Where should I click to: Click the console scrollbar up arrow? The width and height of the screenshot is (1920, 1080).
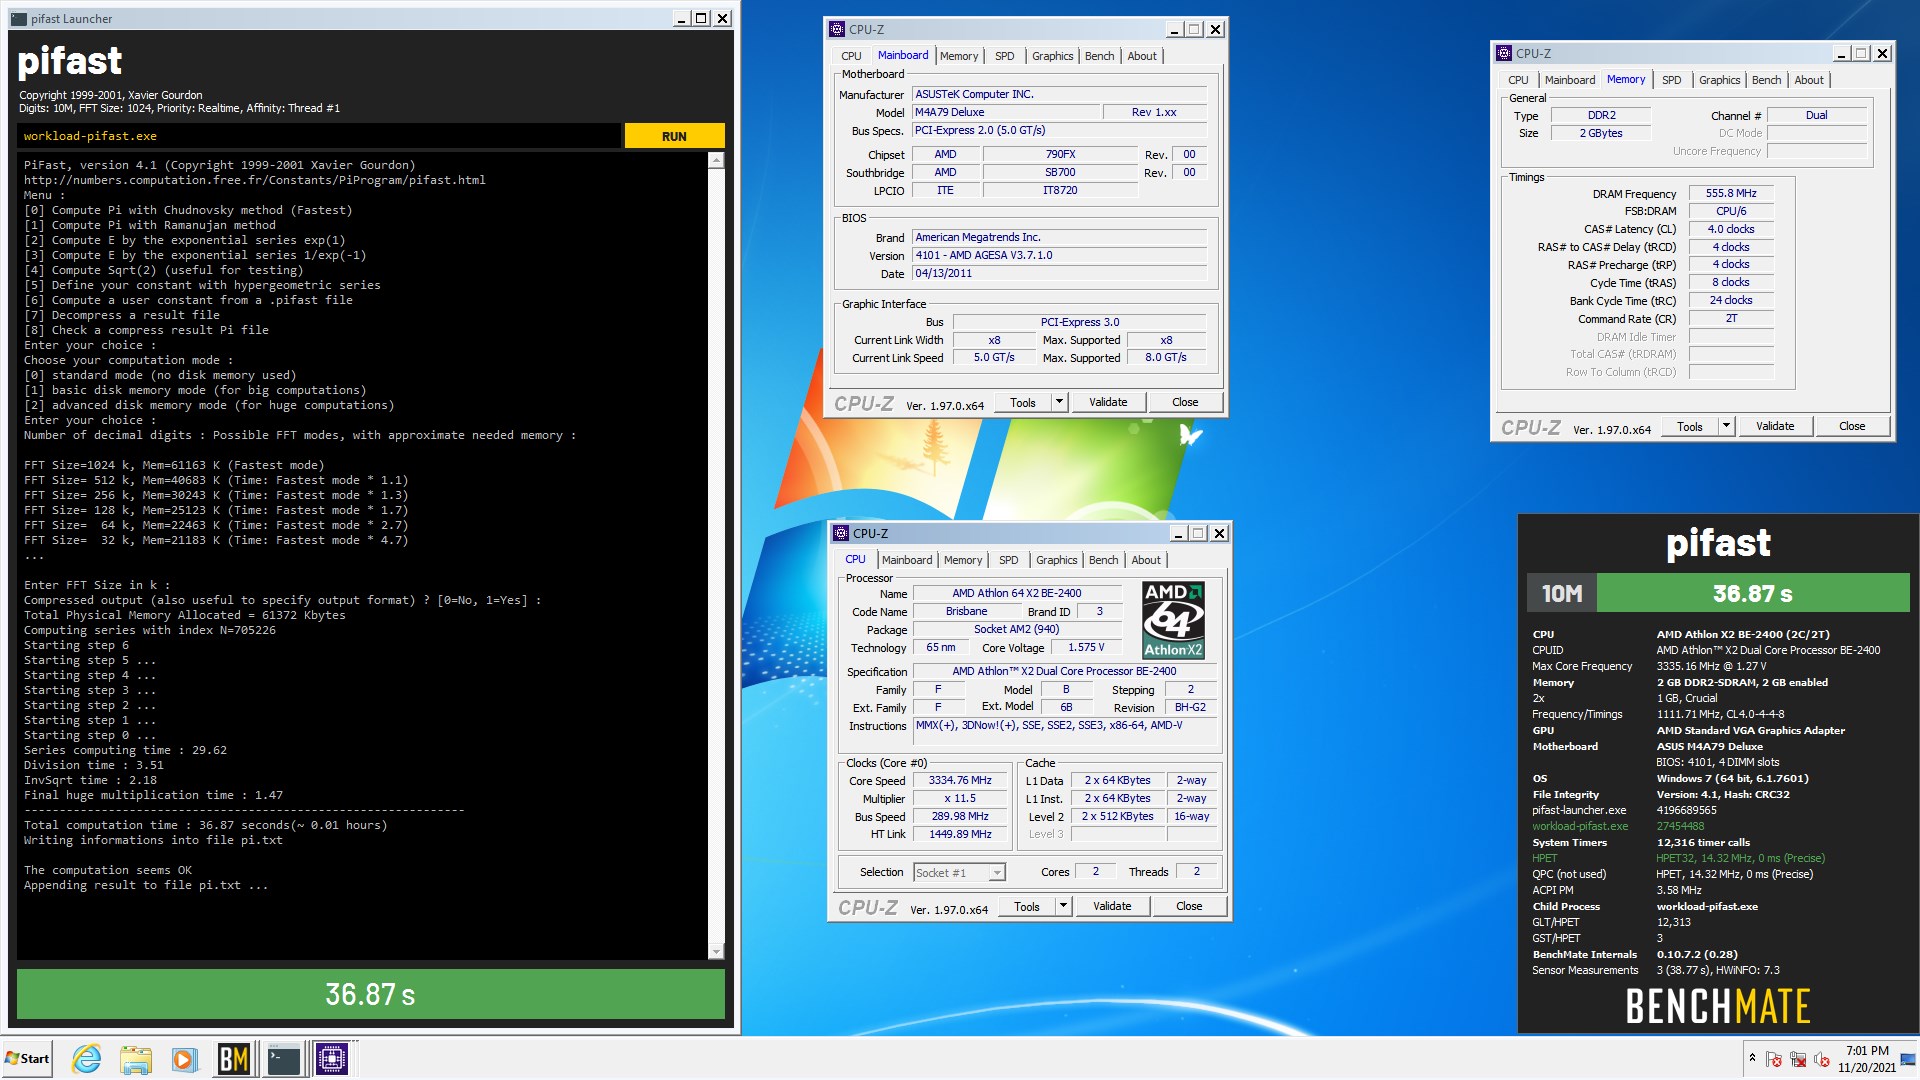[715, 161]
